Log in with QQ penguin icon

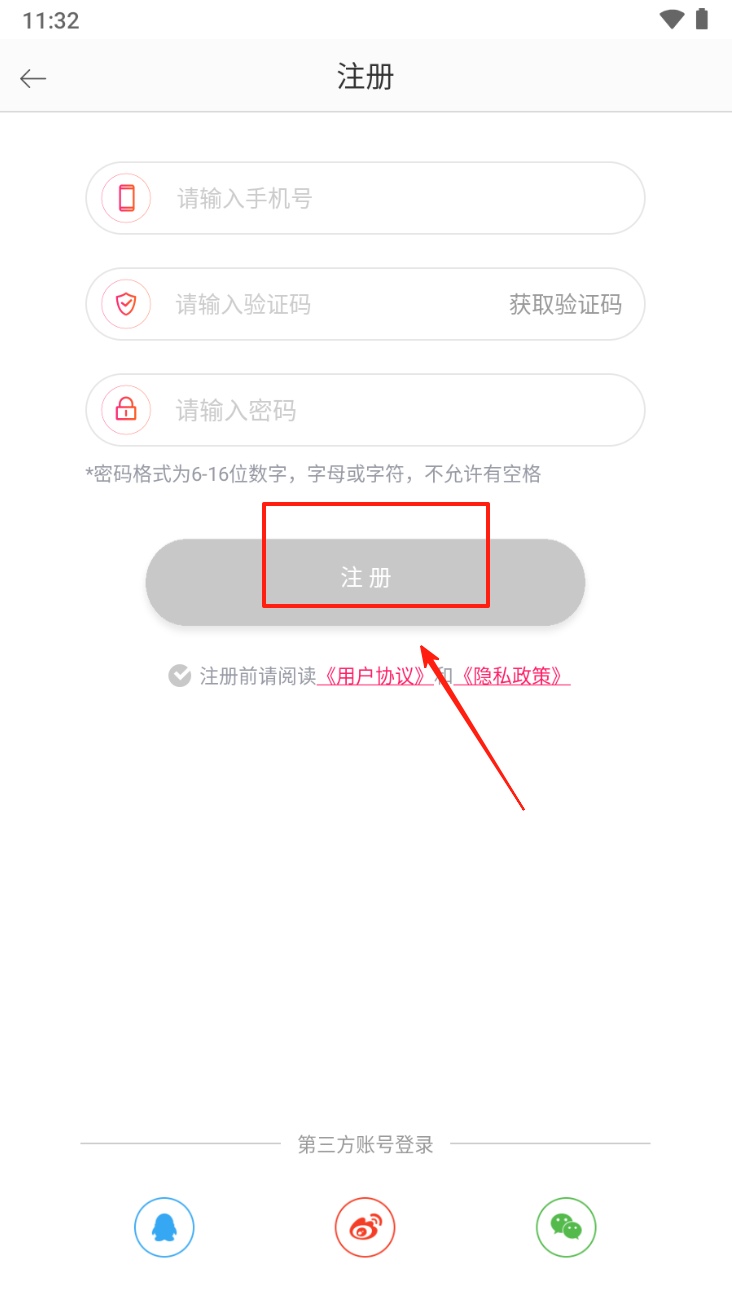(164, 1227)
